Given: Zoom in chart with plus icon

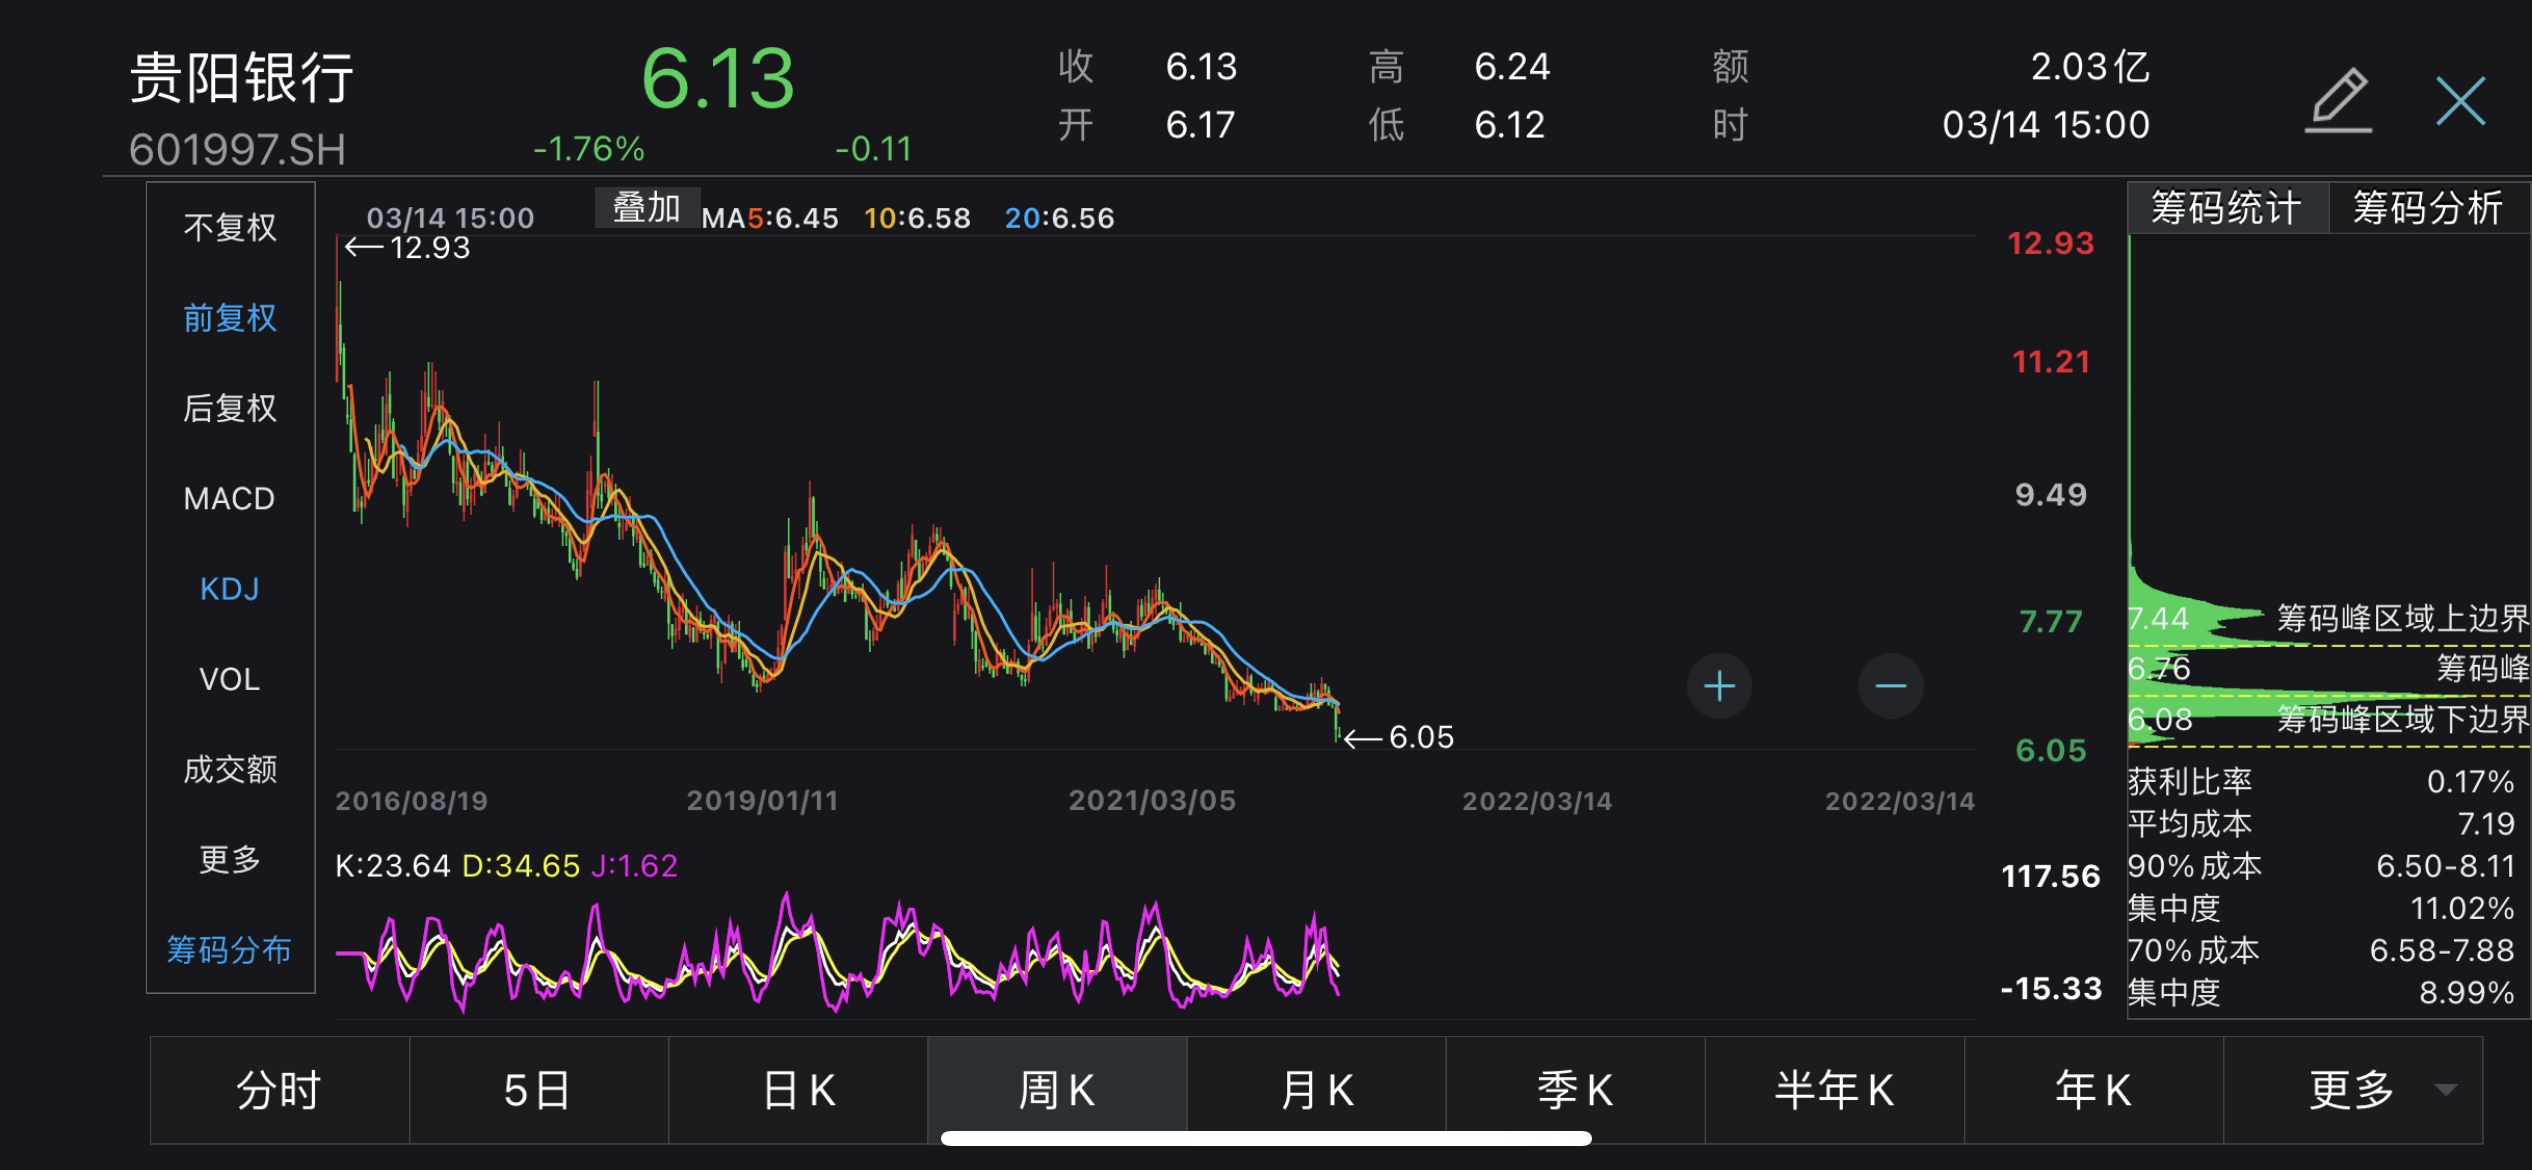Looking at the screenshot, I should click(x=1719, y=686).
